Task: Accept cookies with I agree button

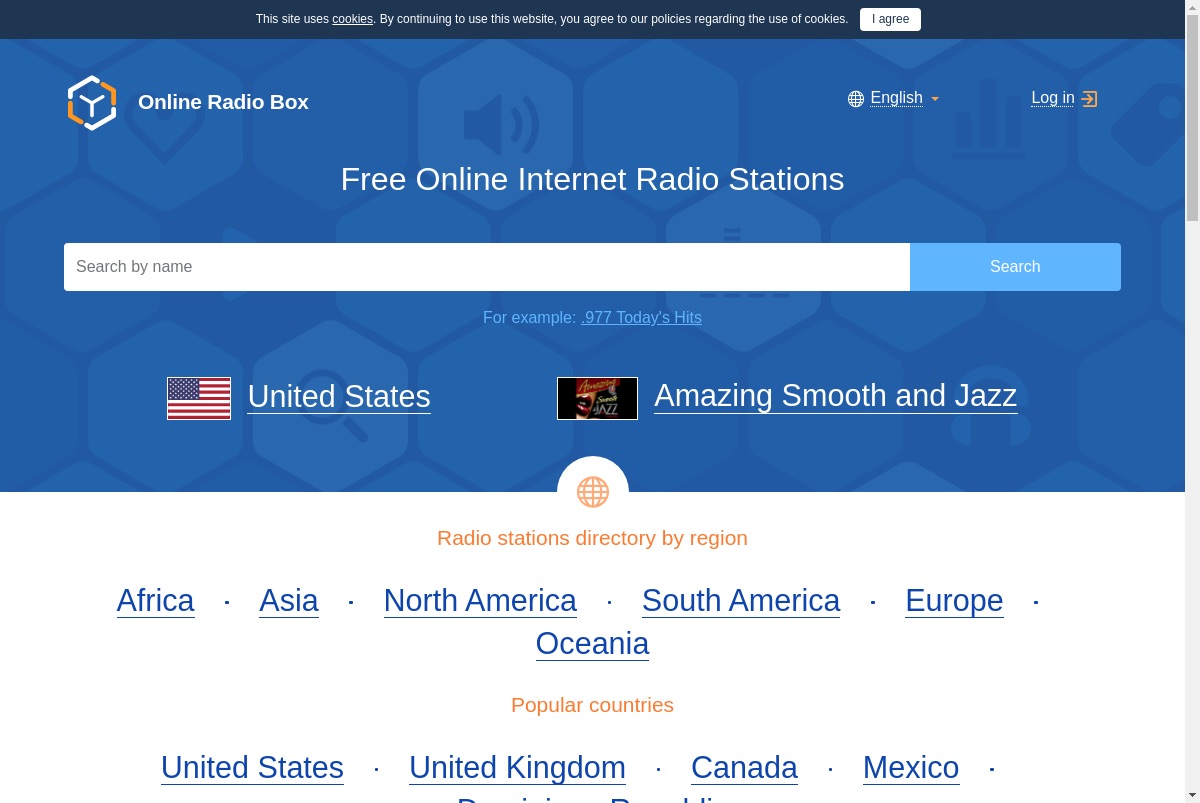Action: (x=890, y=19)
